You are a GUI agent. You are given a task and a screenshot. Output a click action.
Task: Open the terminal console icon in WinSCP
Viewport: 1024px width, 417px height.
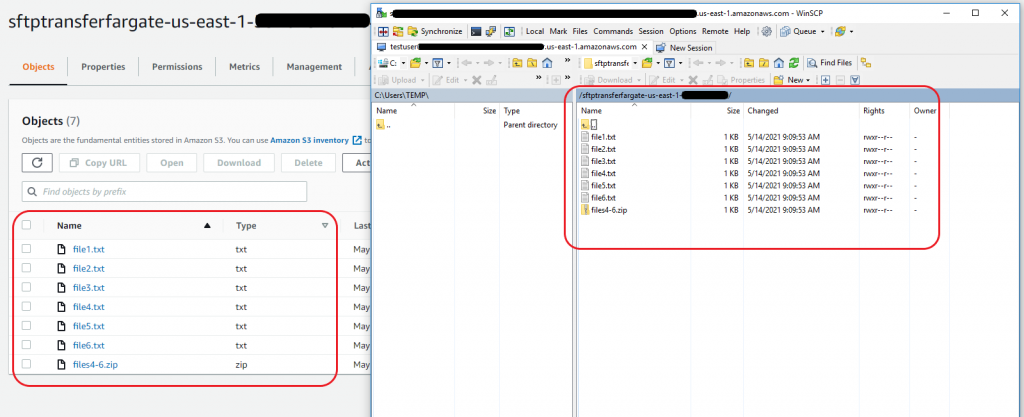tap(476, 31)
